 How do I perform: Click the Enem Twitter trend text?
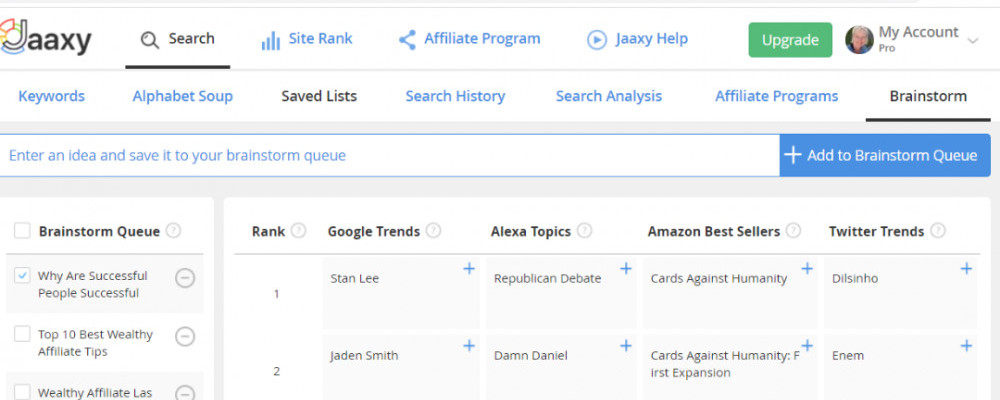point(846,356)
